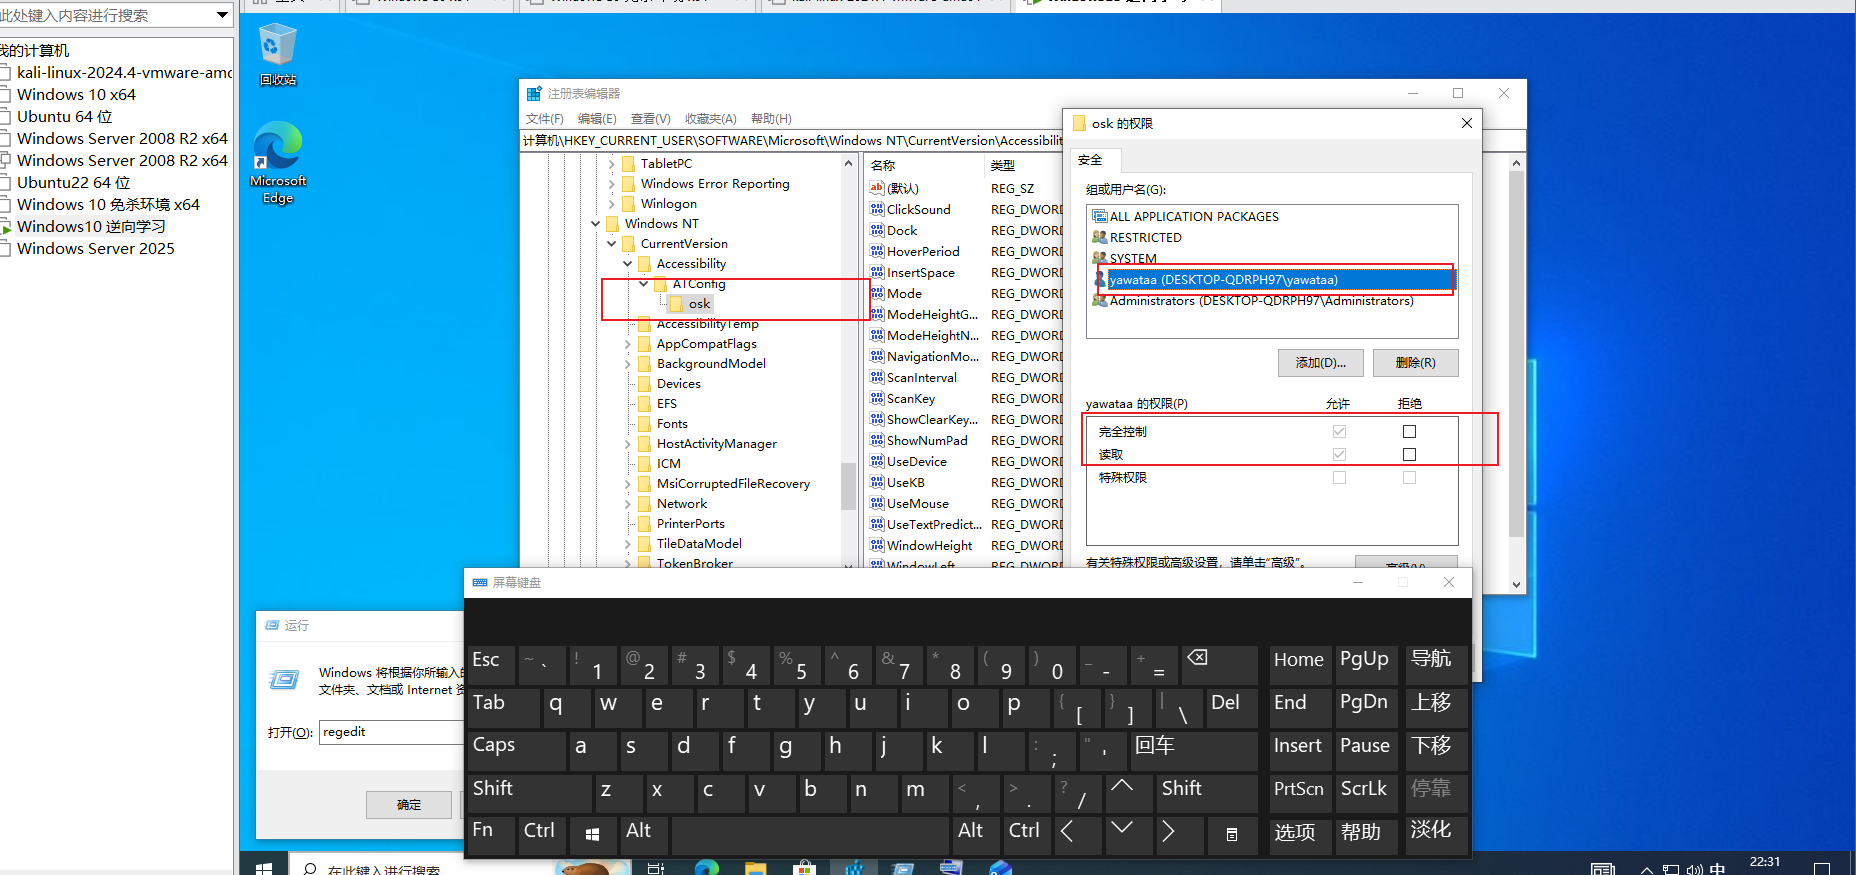Click the Registry Editor title bar icon
Image resolution: width=1856 pixels, height=875 pixels.
(x=534, y=93)
